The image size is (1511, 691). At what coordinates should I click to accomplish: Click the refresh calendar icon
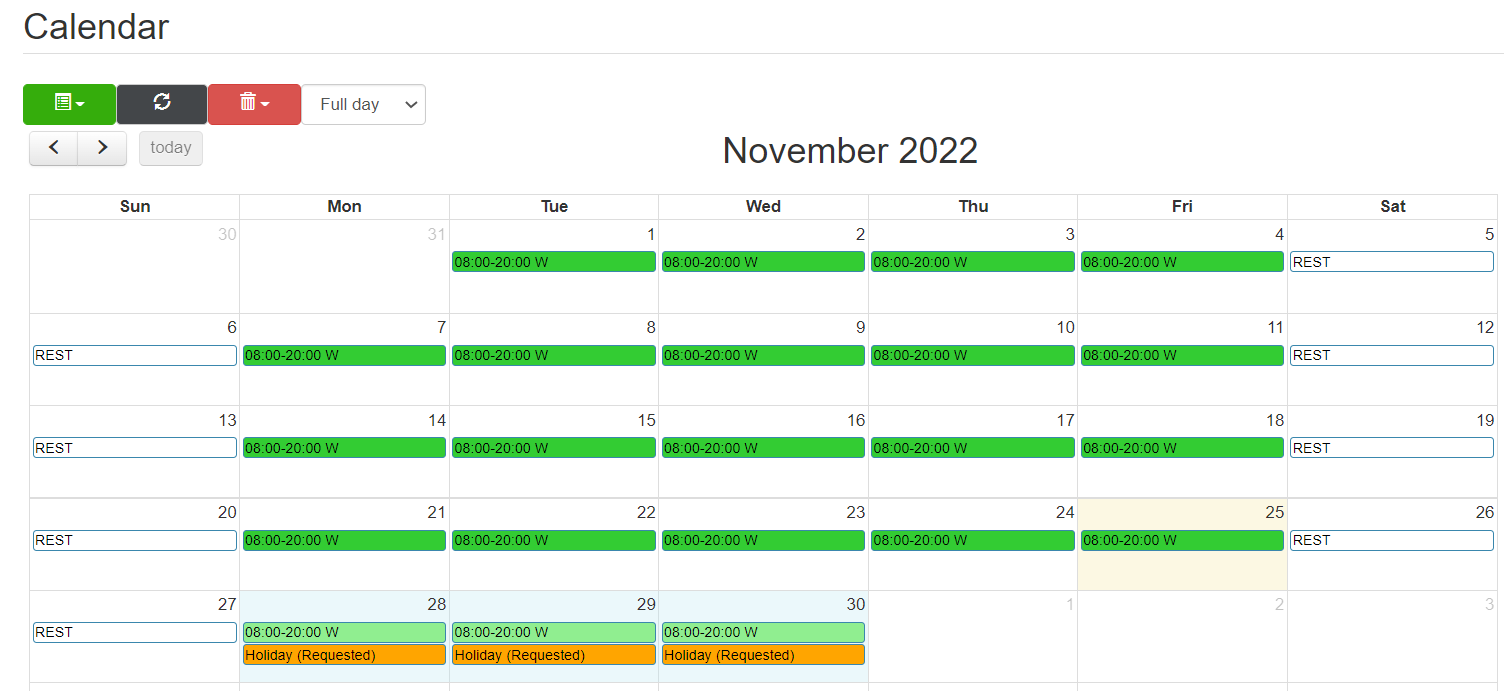pyautogui.click(x=161, y=104)
